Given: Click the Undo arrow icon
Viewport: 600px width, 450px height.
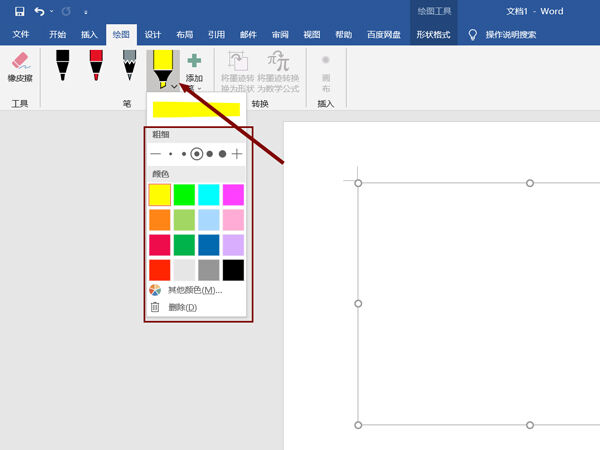Looking at the screenshot, I should (x=39, y=12).
